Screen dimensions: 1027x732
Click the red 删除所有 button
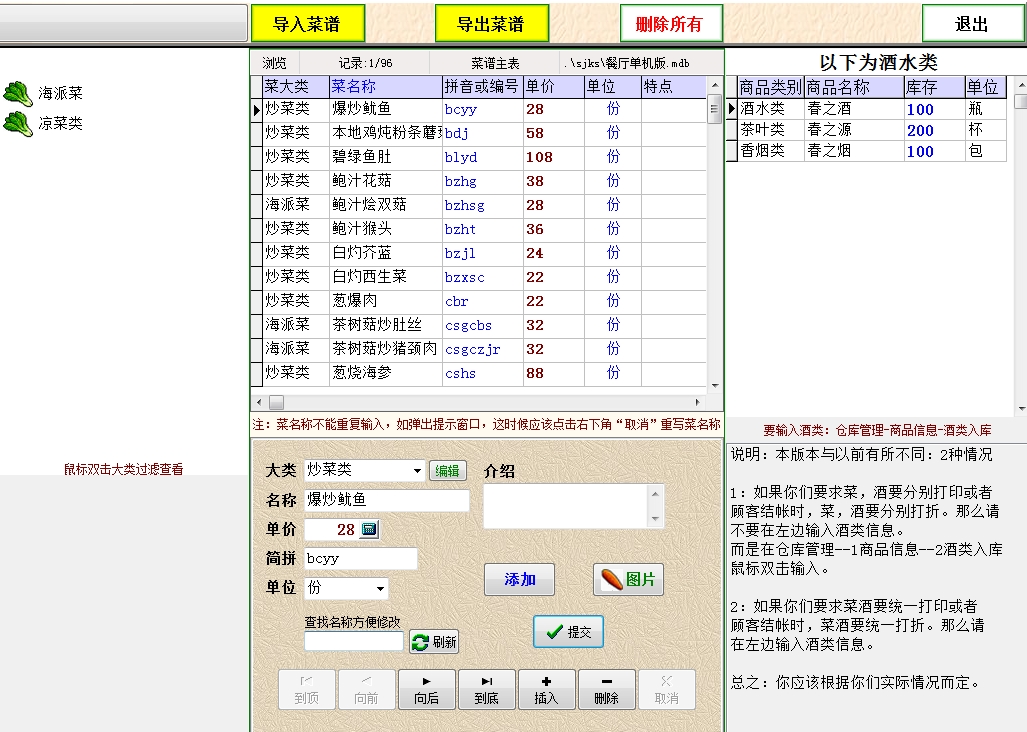(x=669, y=24)
